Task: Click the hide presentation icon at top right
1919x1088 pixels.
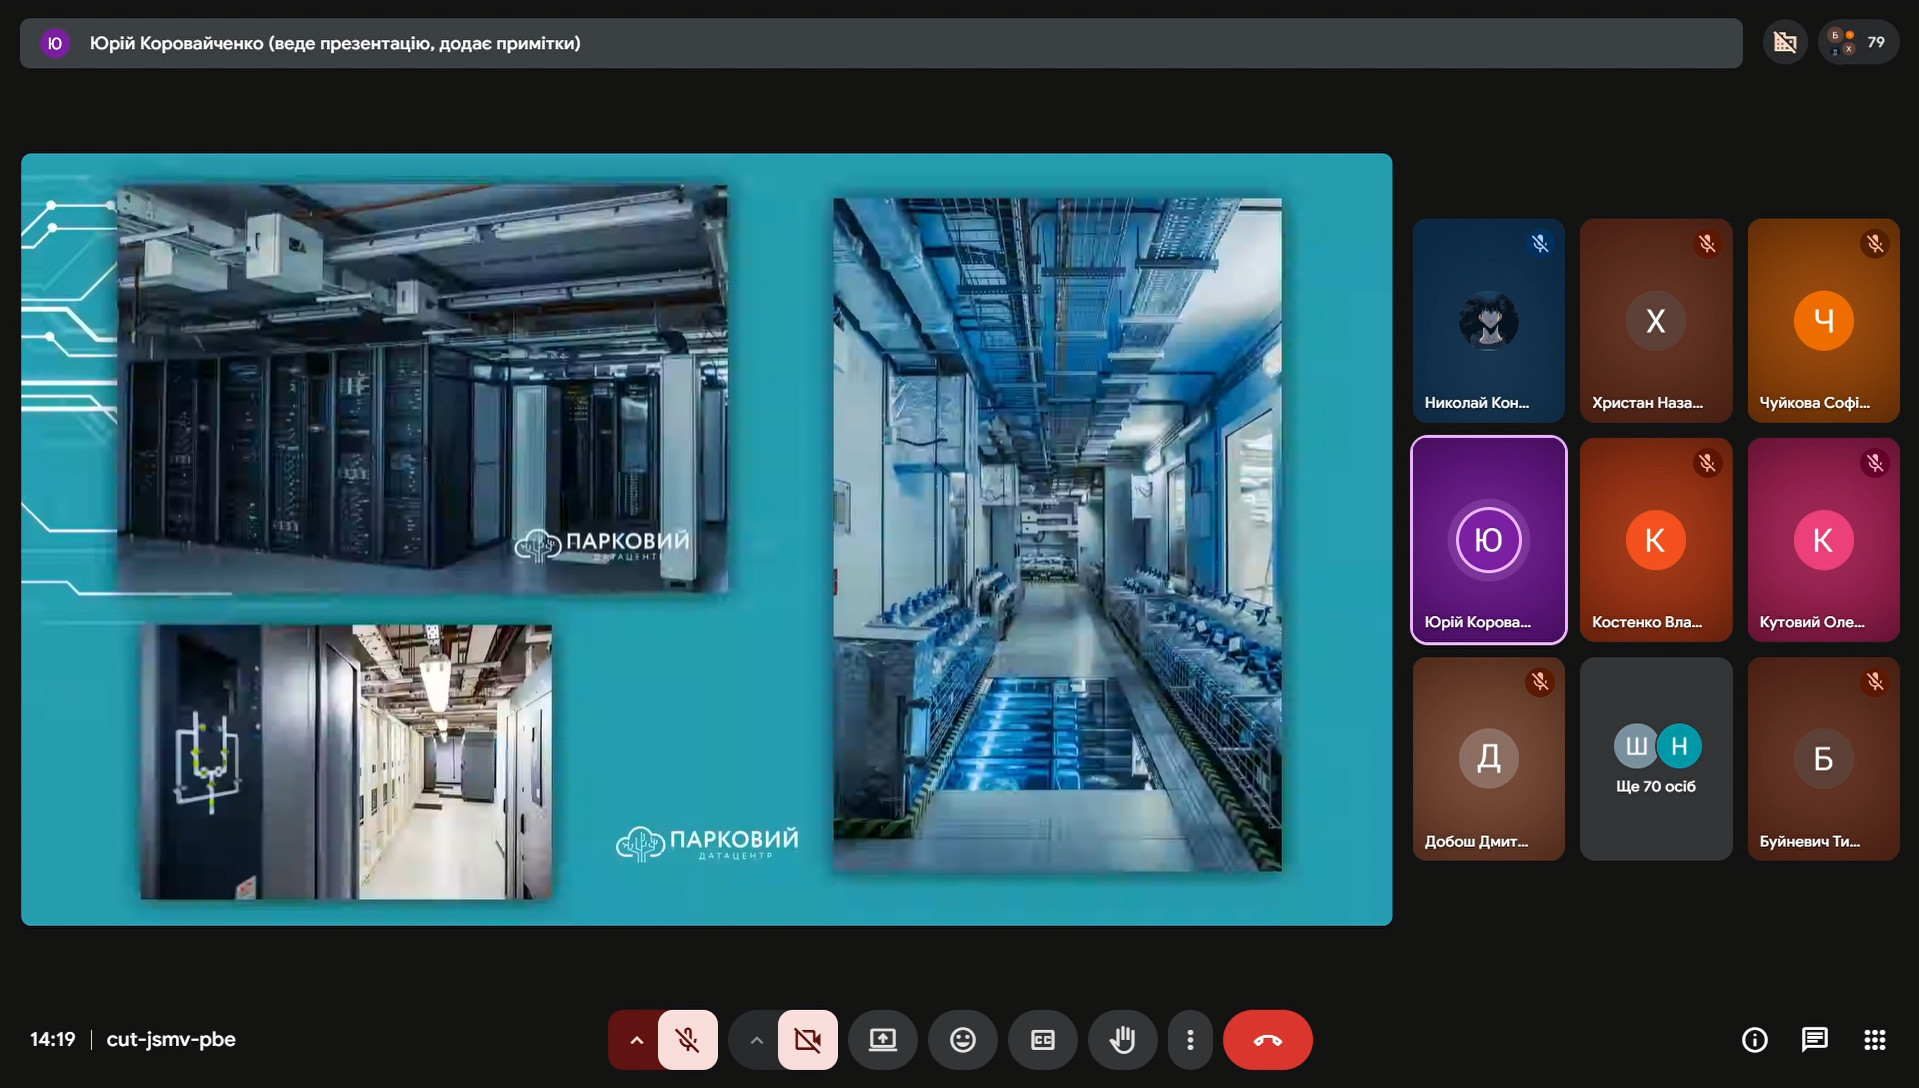Action: click(1785, 43)
